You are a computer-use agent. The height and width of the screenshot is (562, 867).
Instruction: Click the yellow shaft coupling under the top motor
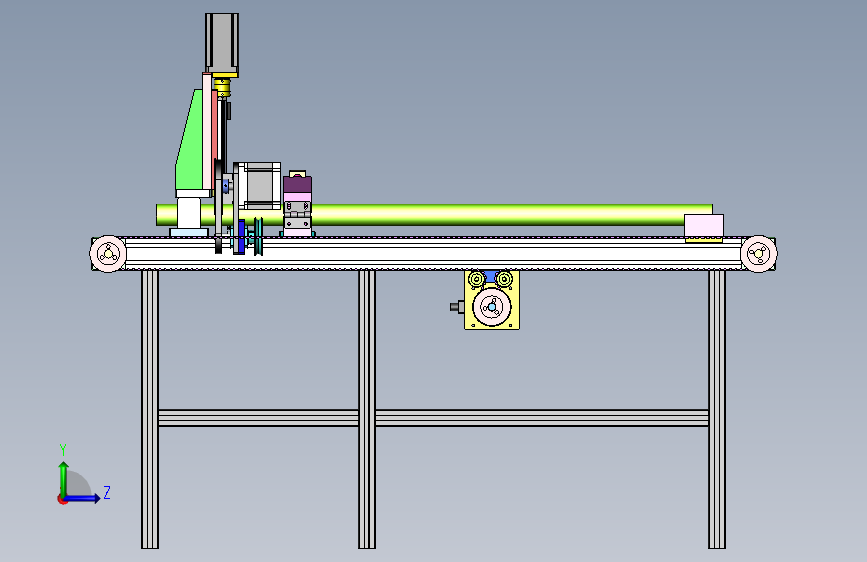222,87
